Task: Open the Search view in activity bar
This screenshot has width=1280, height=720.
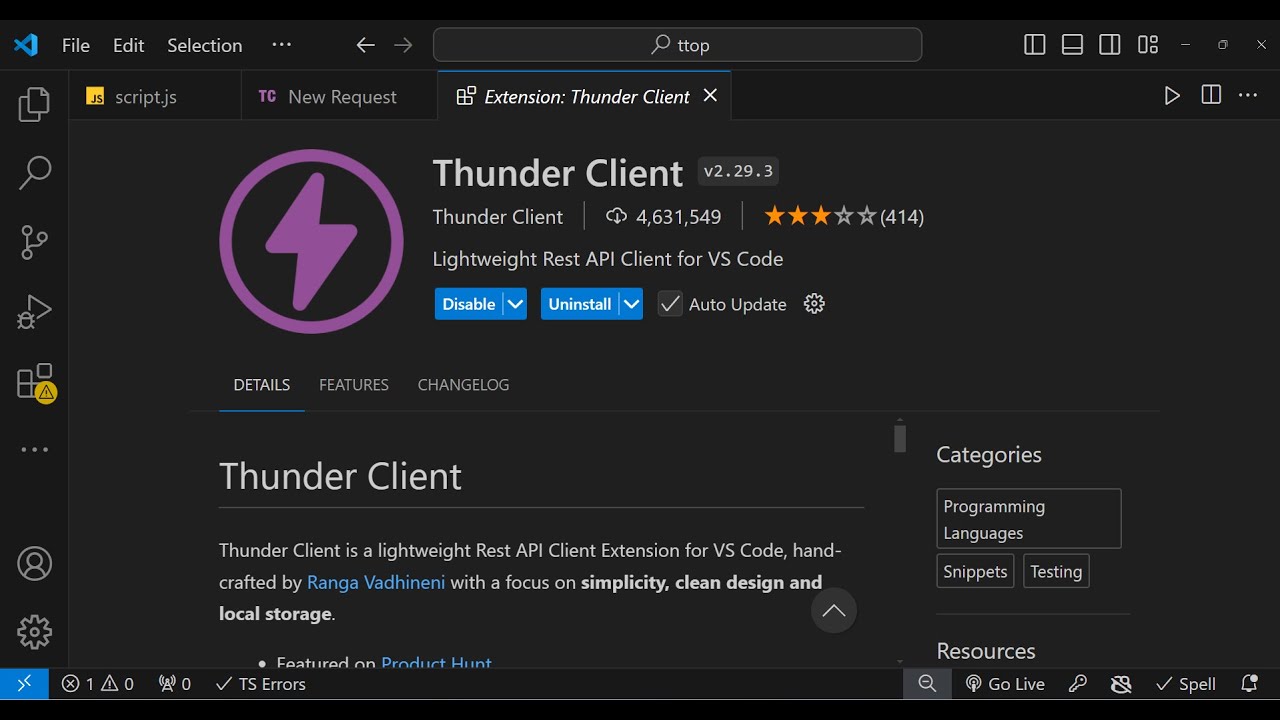Action: (x=34, y=172)
